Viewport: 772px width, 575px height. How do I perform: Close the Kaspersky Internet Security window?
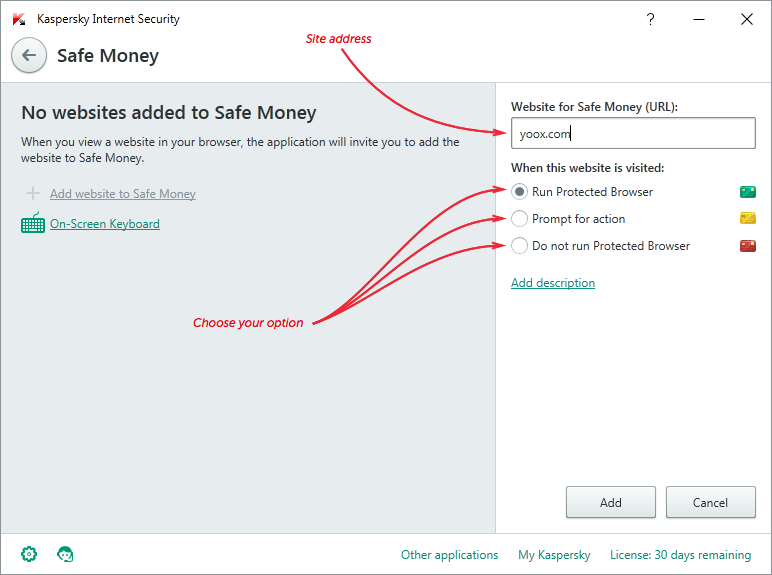tap(747, 19)
